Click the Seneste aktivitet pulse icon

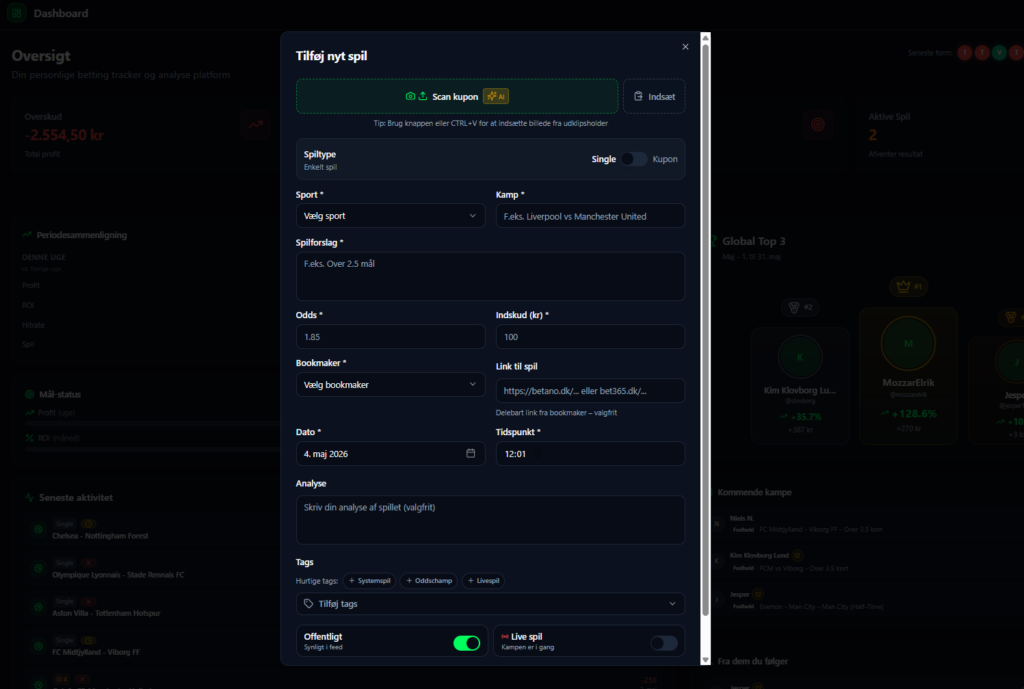tap(29, 498)
